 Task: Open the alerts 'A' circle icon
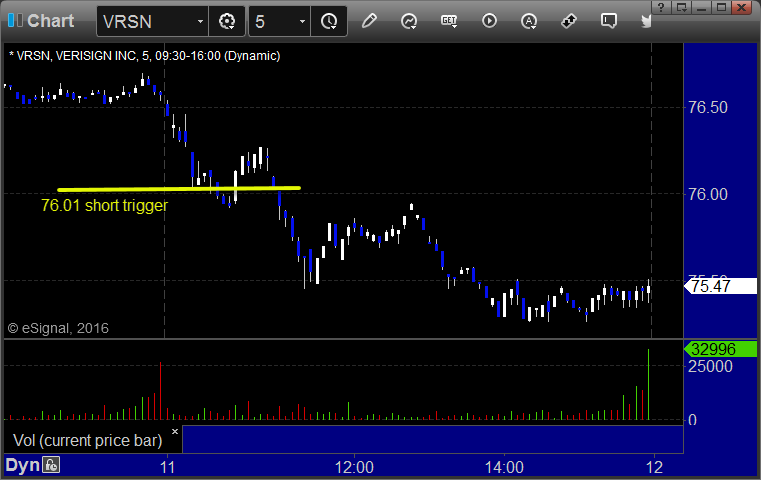tap(529, 21)
